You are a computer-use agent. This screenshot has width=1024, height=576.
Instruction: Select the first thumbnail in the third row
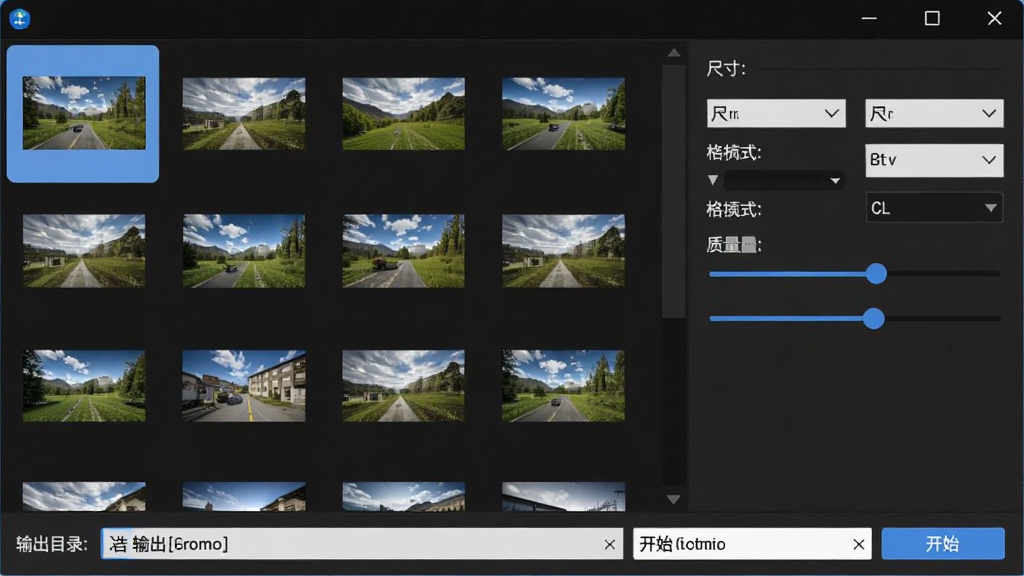pos(84,385)
